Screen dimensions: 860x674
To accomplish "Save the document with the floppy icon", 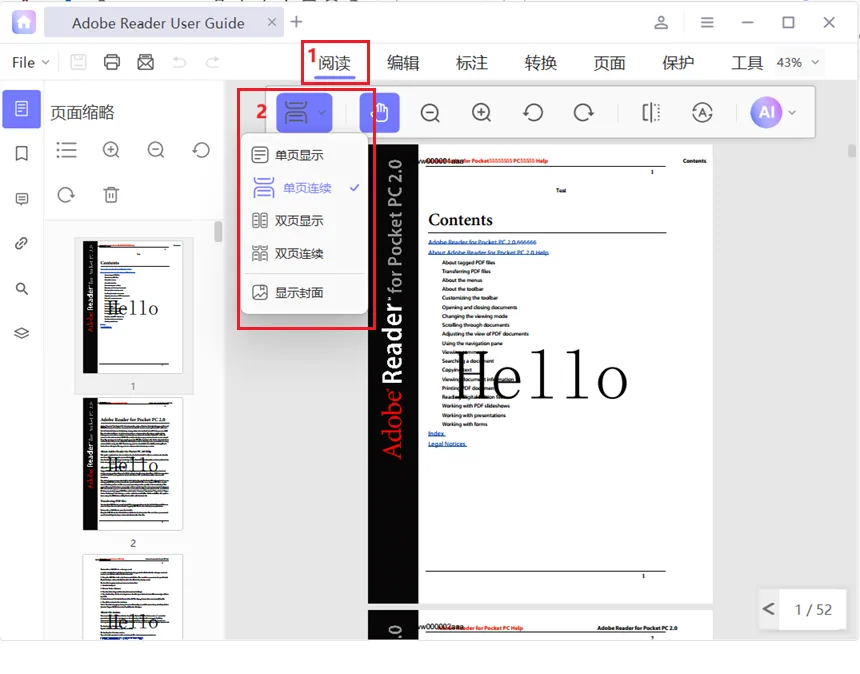I will (x=78, y=62).
